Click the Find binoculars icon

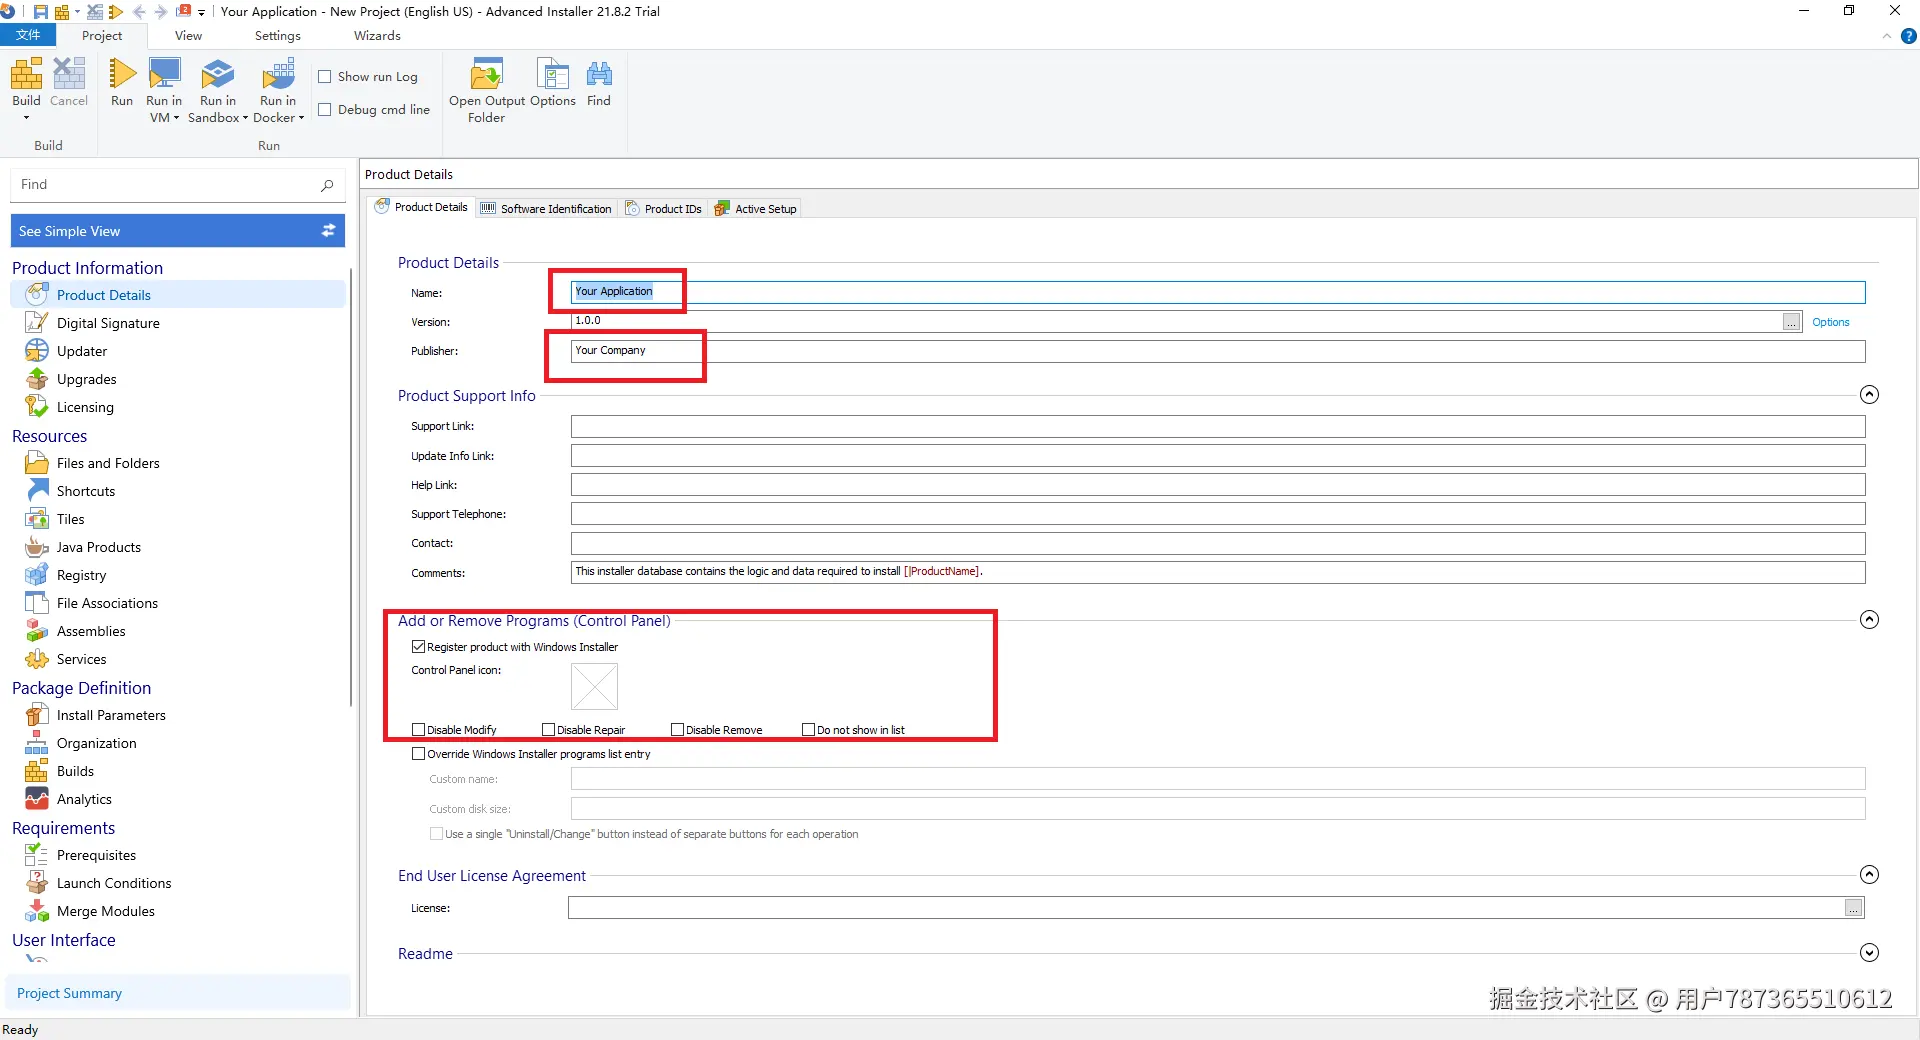(599, 74)
